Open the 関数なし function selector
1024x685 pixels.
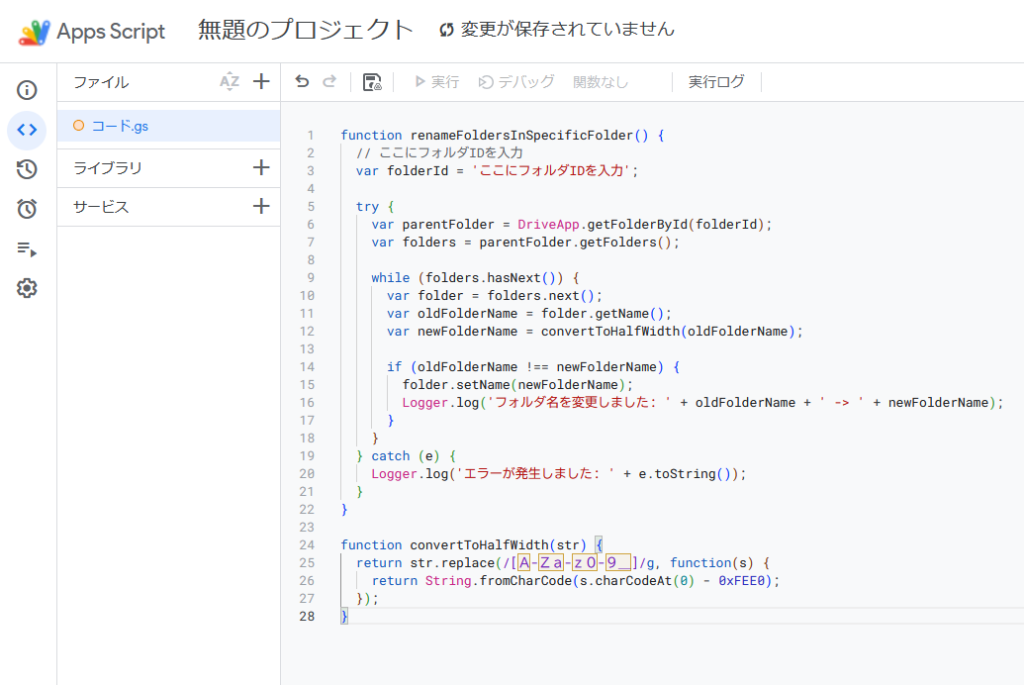[601, 82]
